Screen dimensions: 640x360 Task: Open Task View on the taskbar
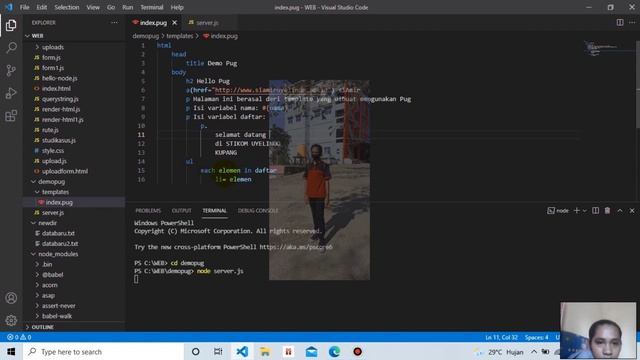coord(218,351)
